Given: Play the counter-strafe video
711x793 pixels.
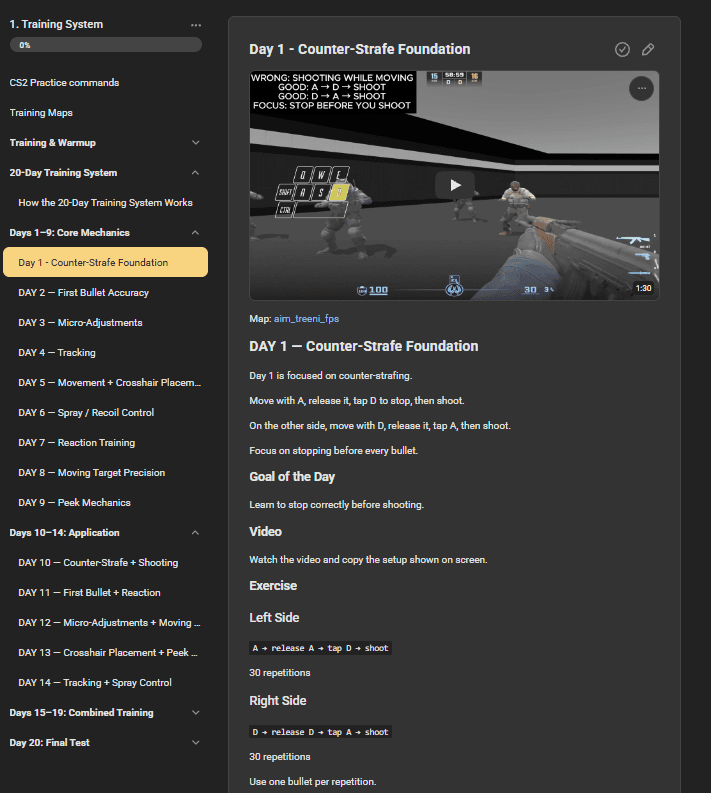Looking at the screenshot, I should (455, 185).
